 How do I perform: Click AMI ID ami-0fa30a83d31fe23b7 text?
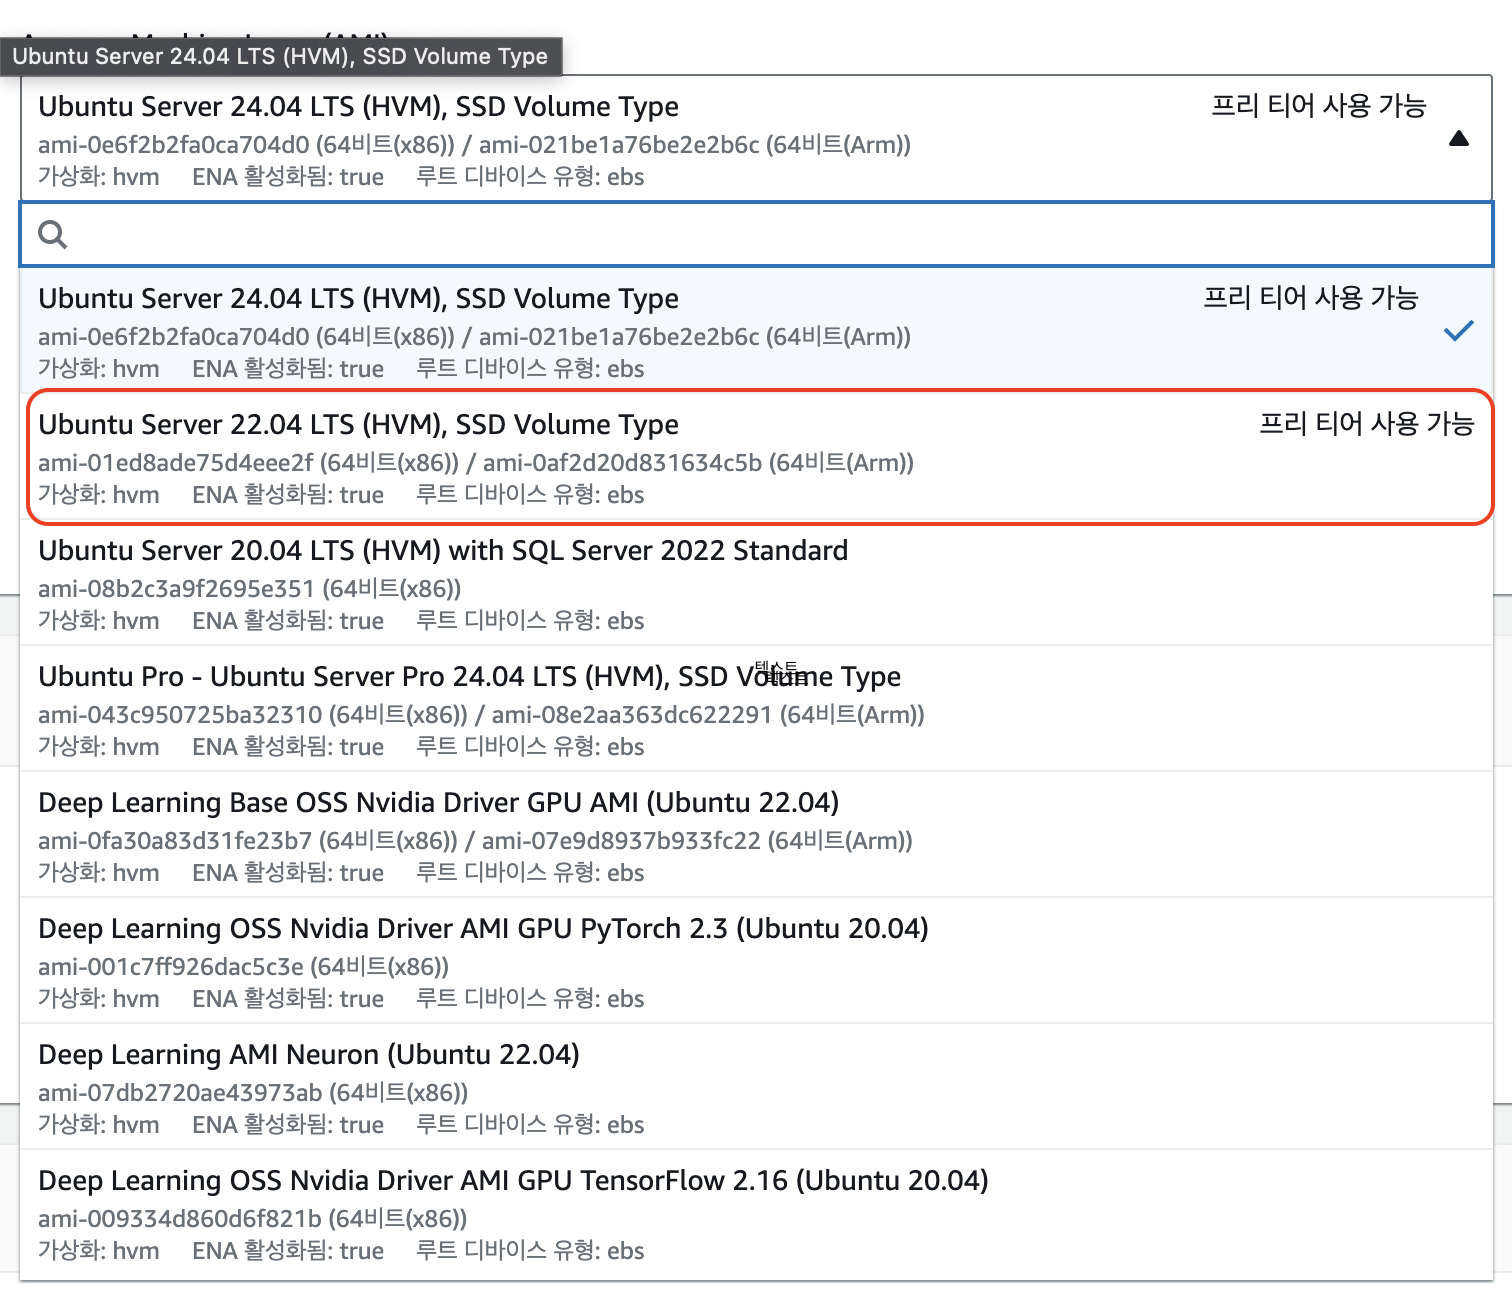[x=175, y=841]
